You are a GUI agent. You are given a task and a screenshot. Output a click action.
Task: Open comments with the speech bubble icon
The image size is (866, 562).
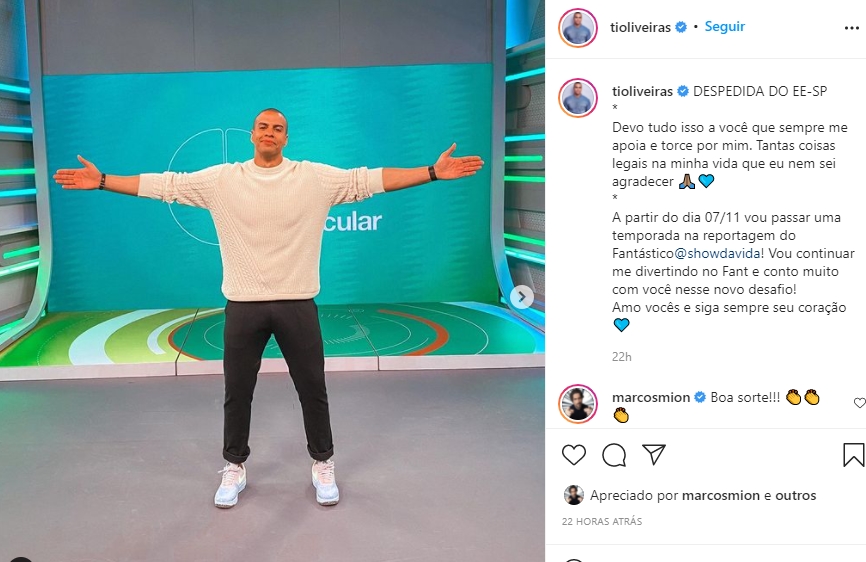[614, 455]
